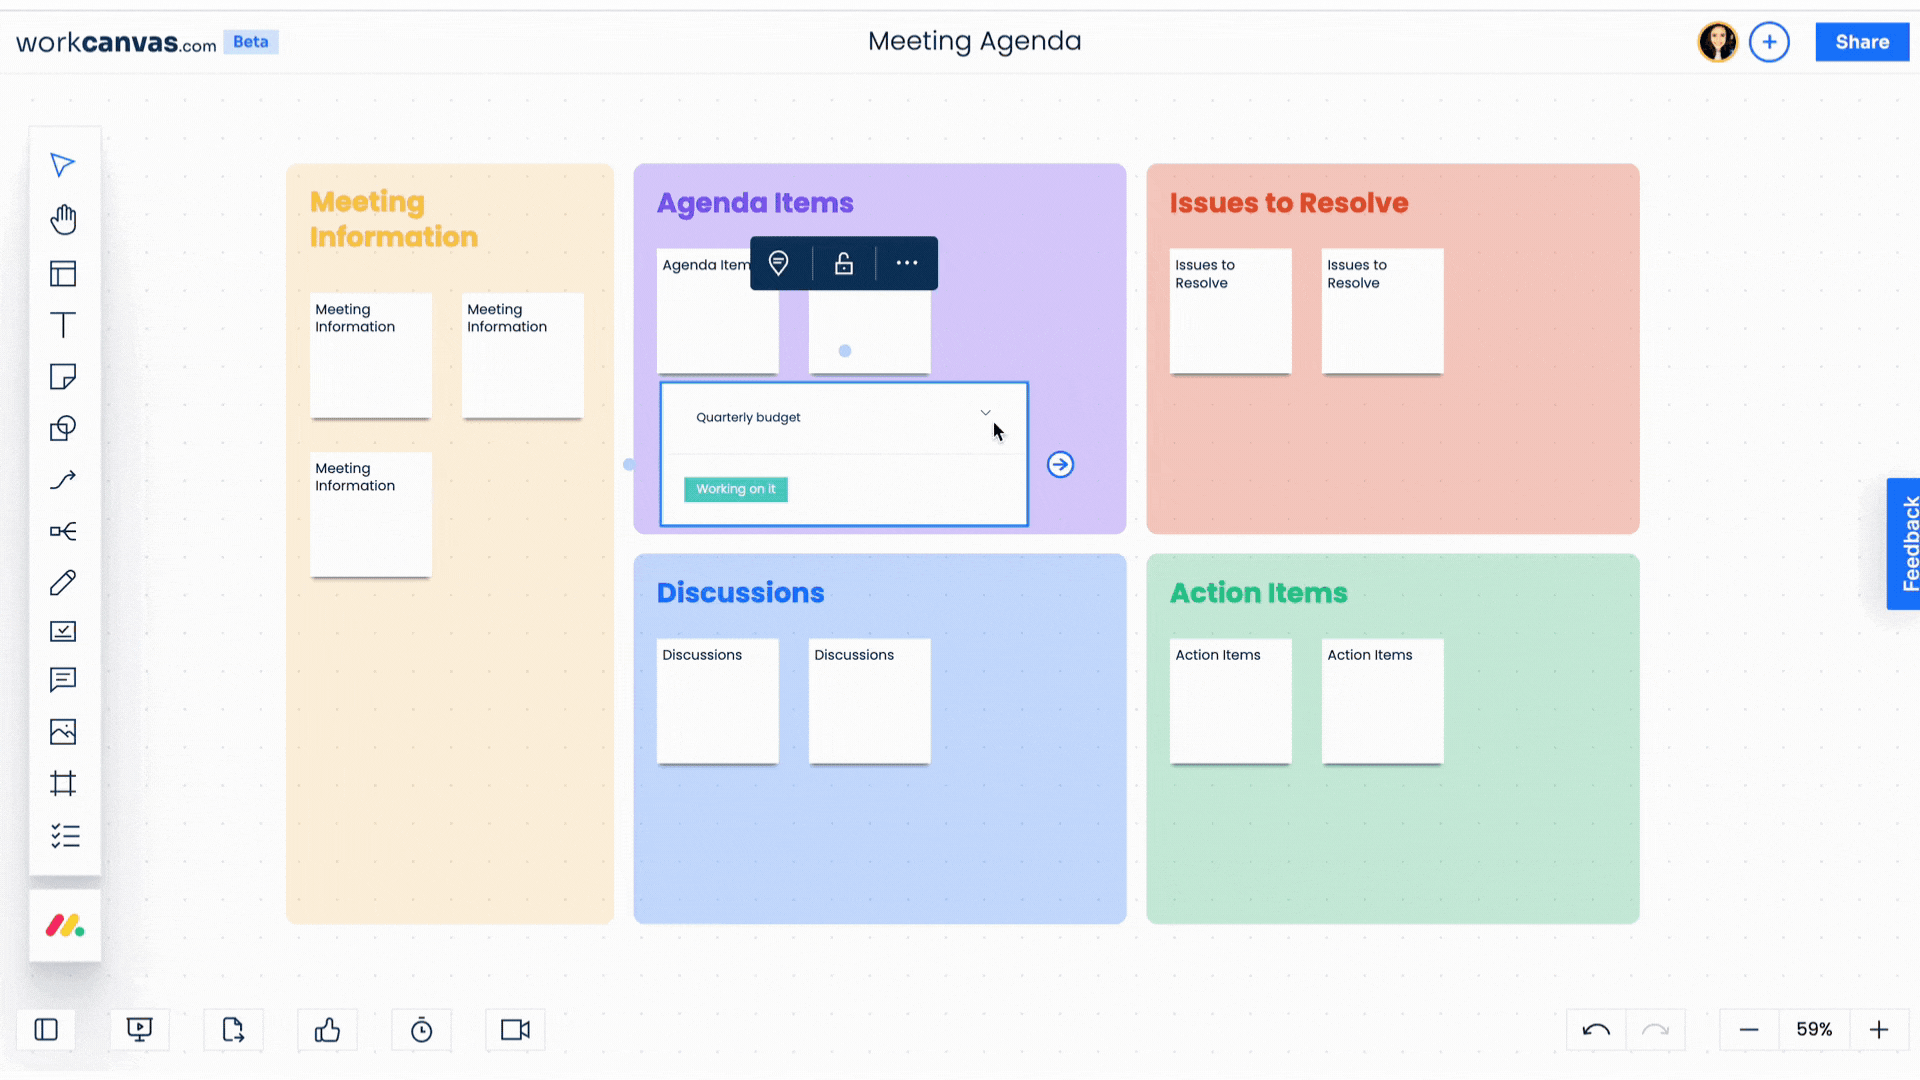The image size is (1920, 1080).
Task: Click the 'Working on it' status label
Action: click(735, 489)
